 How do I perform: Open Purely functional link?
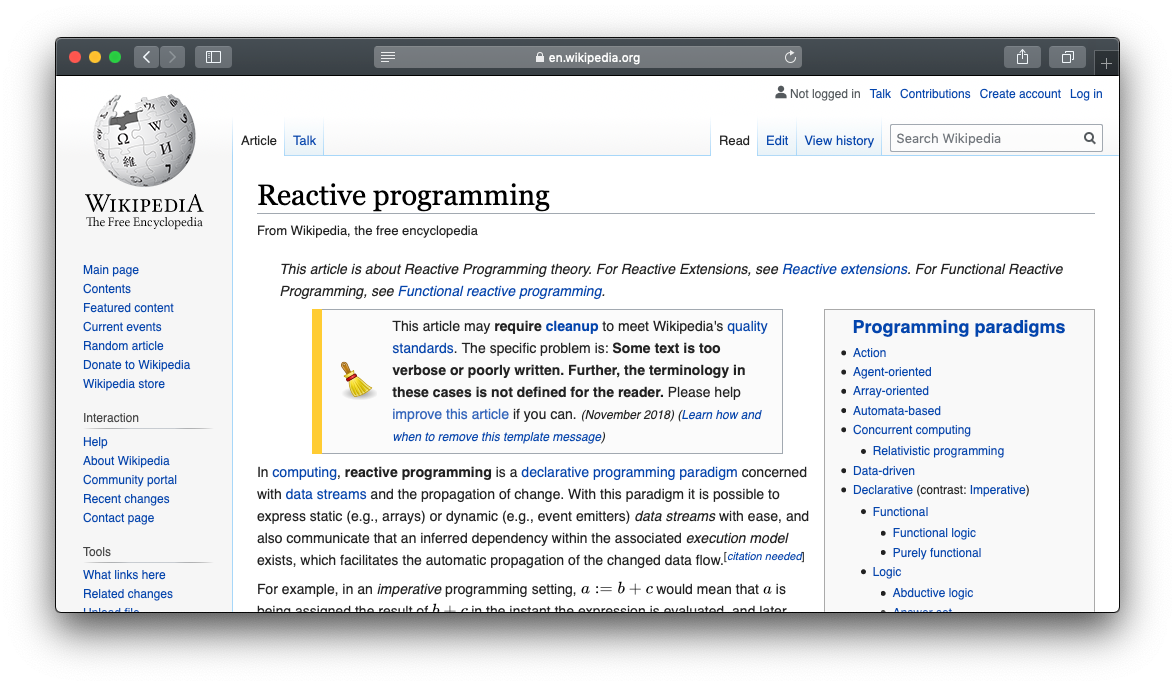click(937, 553)
